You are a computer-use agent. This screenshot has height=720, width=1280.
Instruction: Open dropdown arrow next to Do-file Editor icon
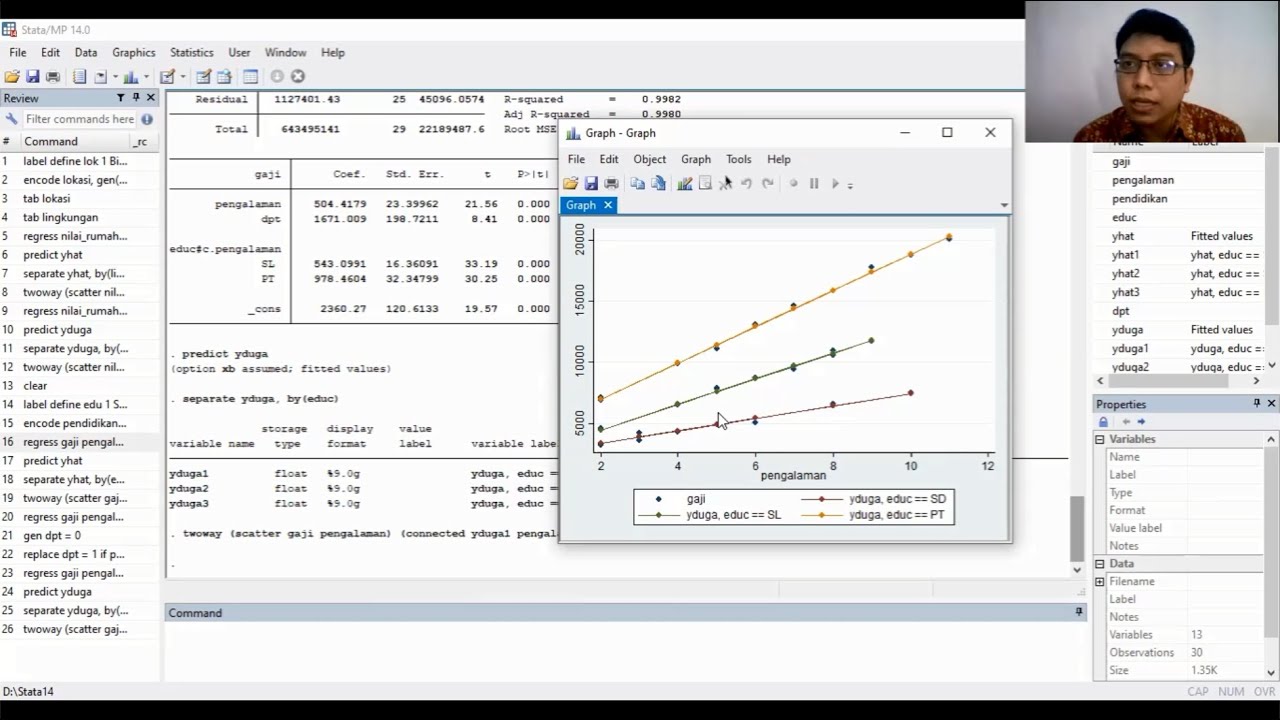[181, 77]
